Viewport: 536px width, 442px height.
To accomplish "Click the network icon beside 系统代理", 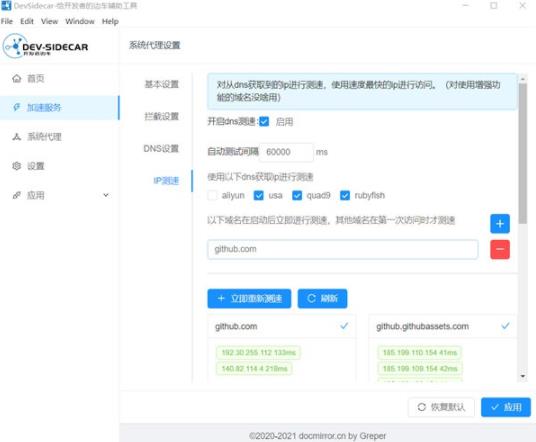I will click(x=16, y=137).
